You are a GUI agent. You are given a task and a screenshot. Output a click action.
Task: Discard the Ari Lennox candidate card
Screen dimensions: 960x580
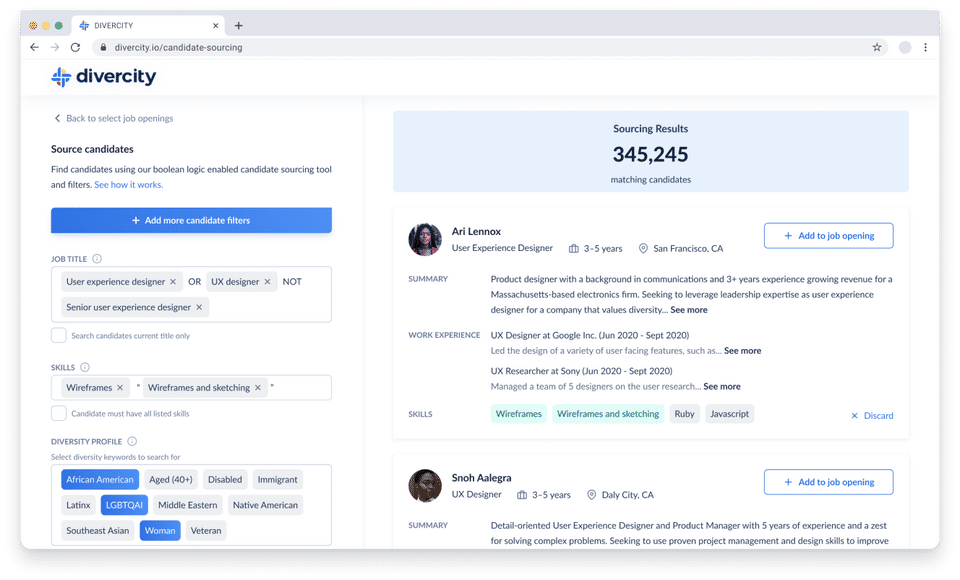pyautogui.click(x=872, y=416)
